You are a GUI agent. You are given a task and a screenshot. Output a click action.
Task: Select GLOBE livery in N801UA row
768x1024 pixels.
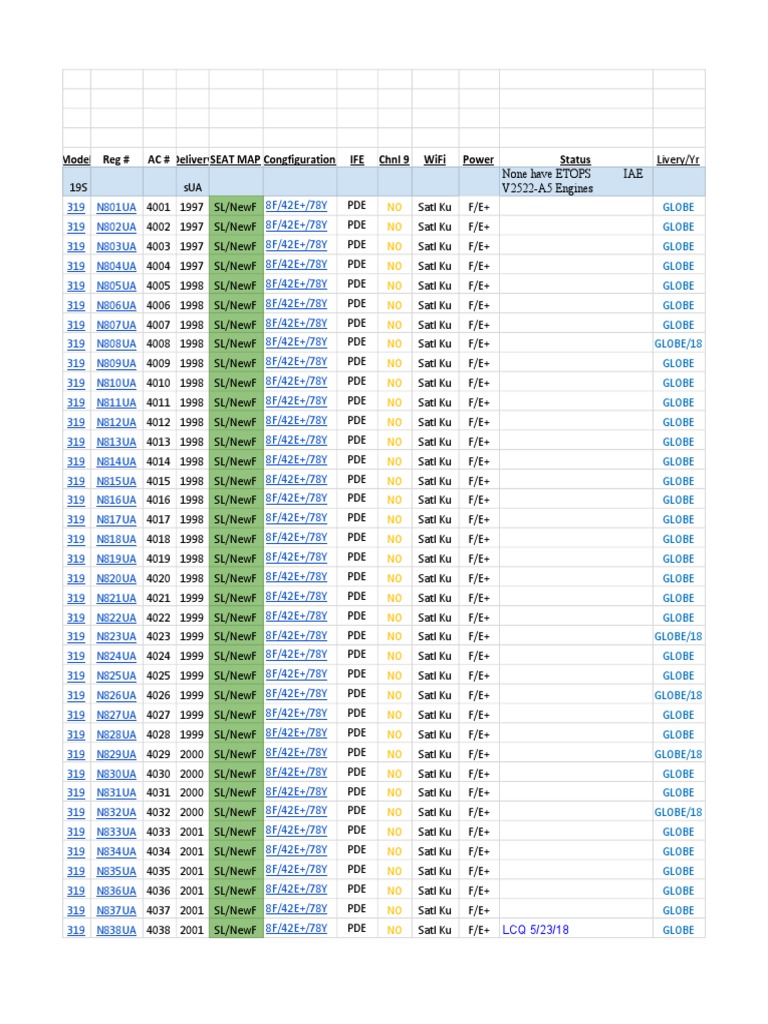678,207
